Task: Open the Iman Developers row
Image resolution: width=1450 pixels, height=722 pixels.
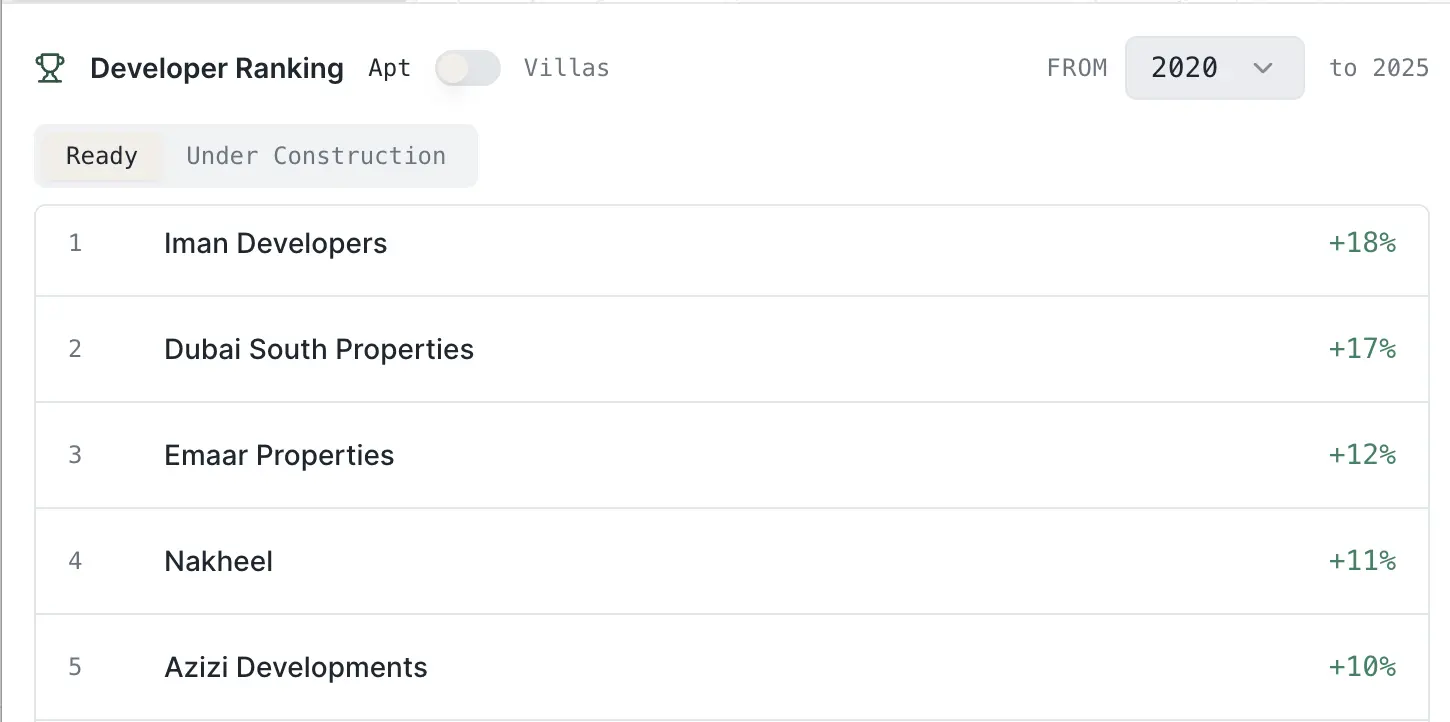Action: point(275,244)
